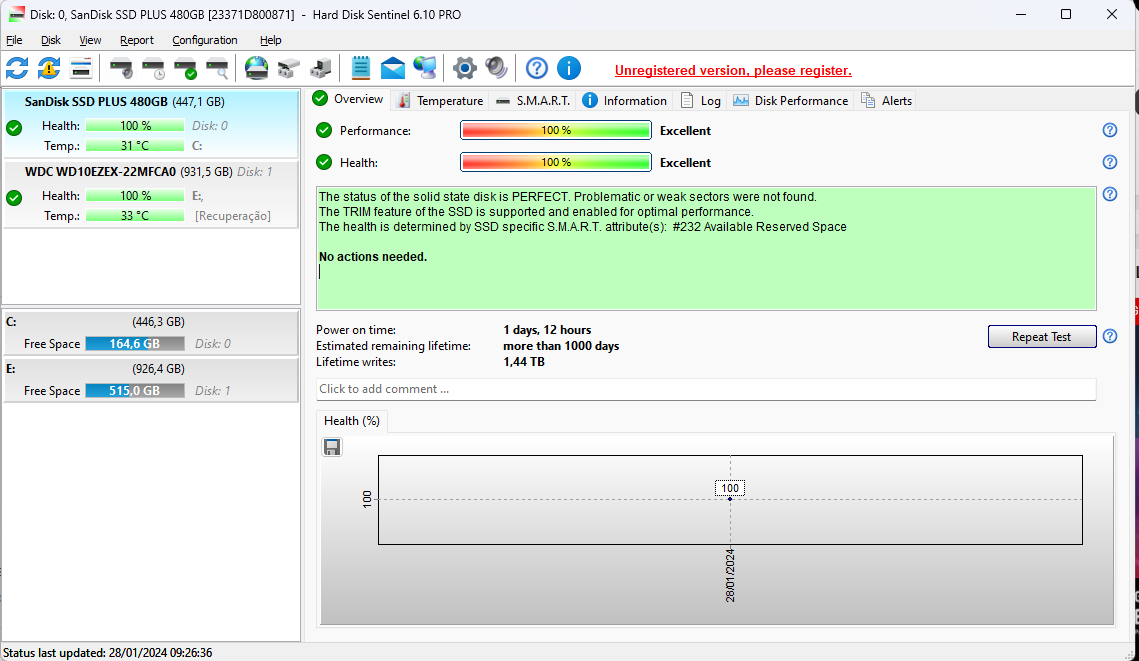Click the disk panel card toolbar icon
Screen dimensions: 1139x661
[81, 68]
